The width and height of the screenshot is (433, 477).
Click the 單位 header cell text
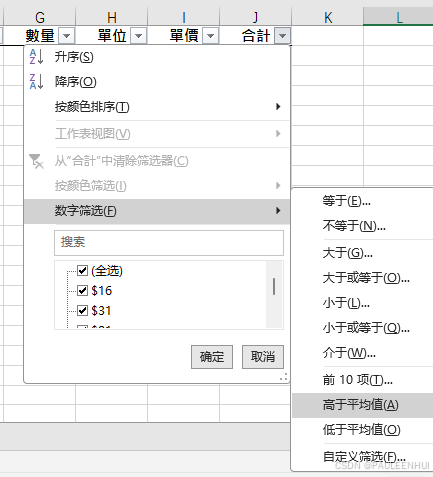pos(112,36)
